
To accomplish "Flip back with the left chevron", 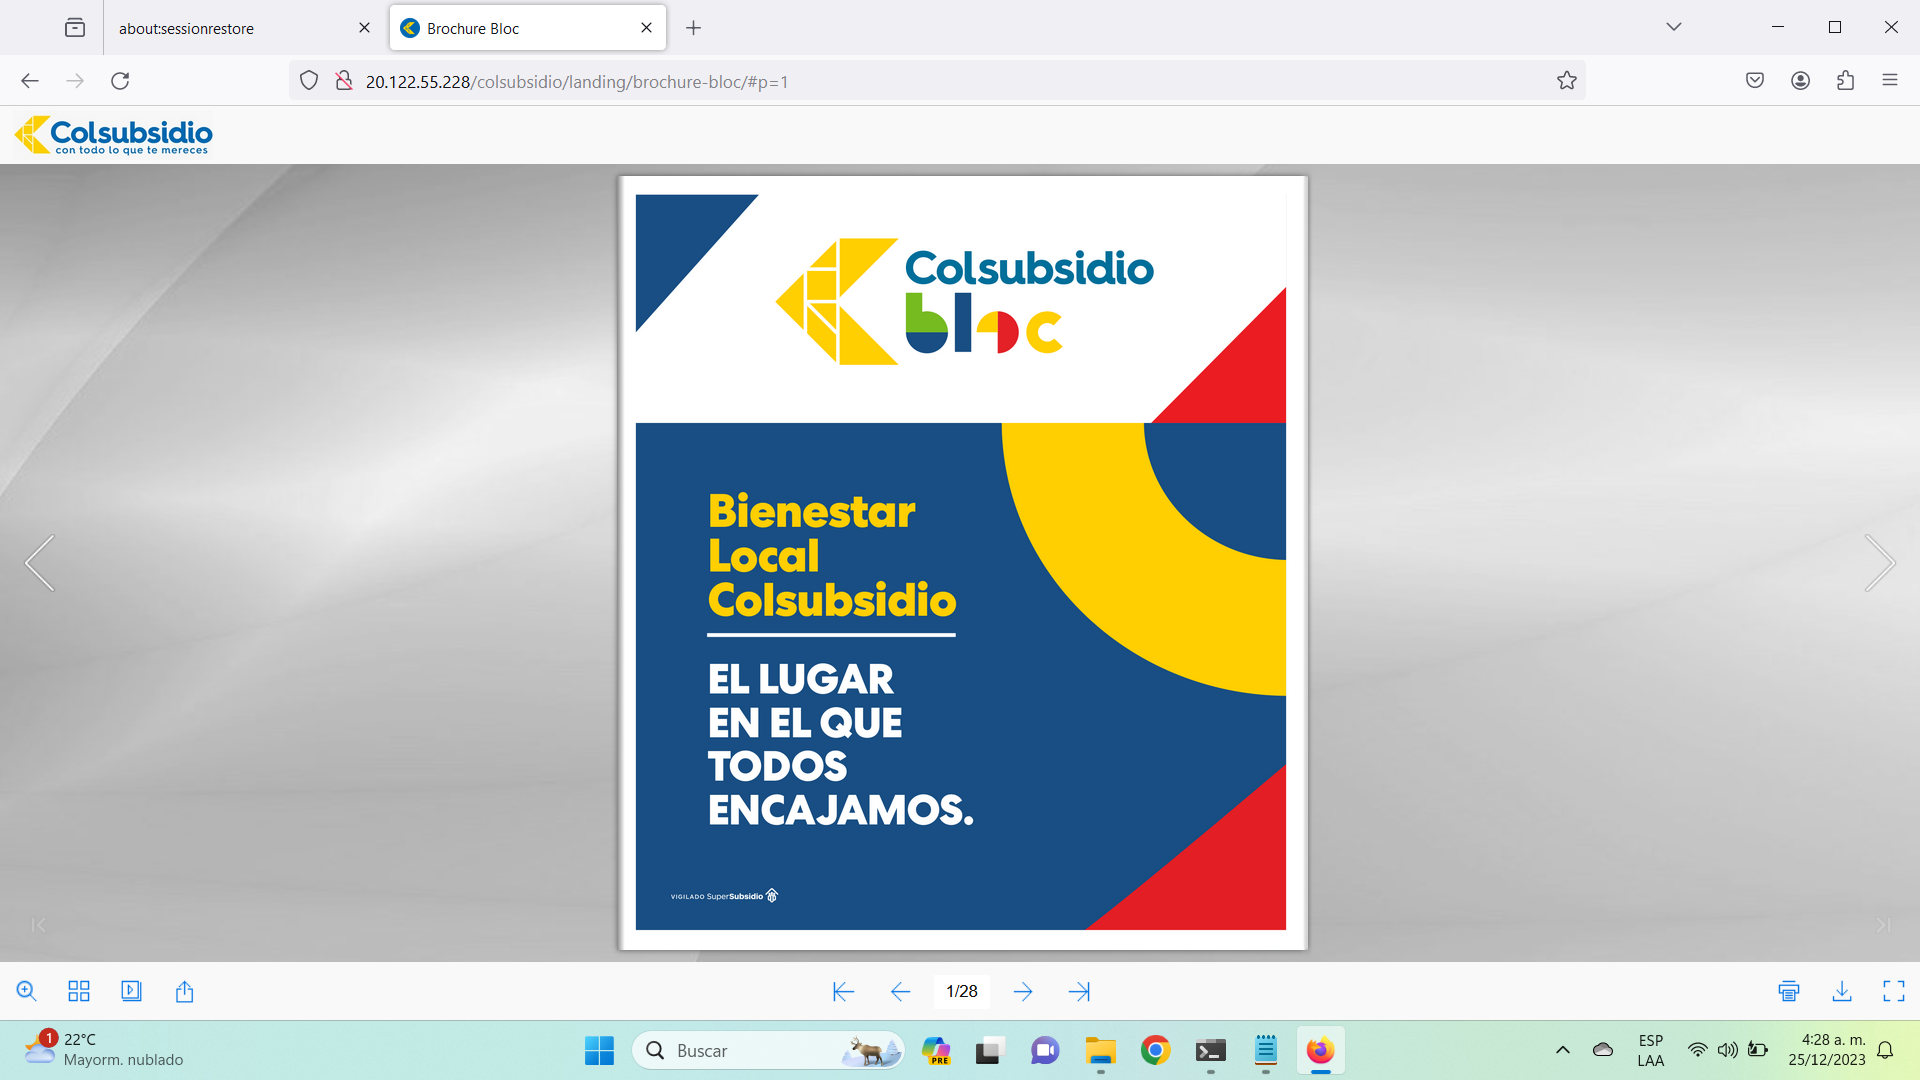I will point(40,563).
